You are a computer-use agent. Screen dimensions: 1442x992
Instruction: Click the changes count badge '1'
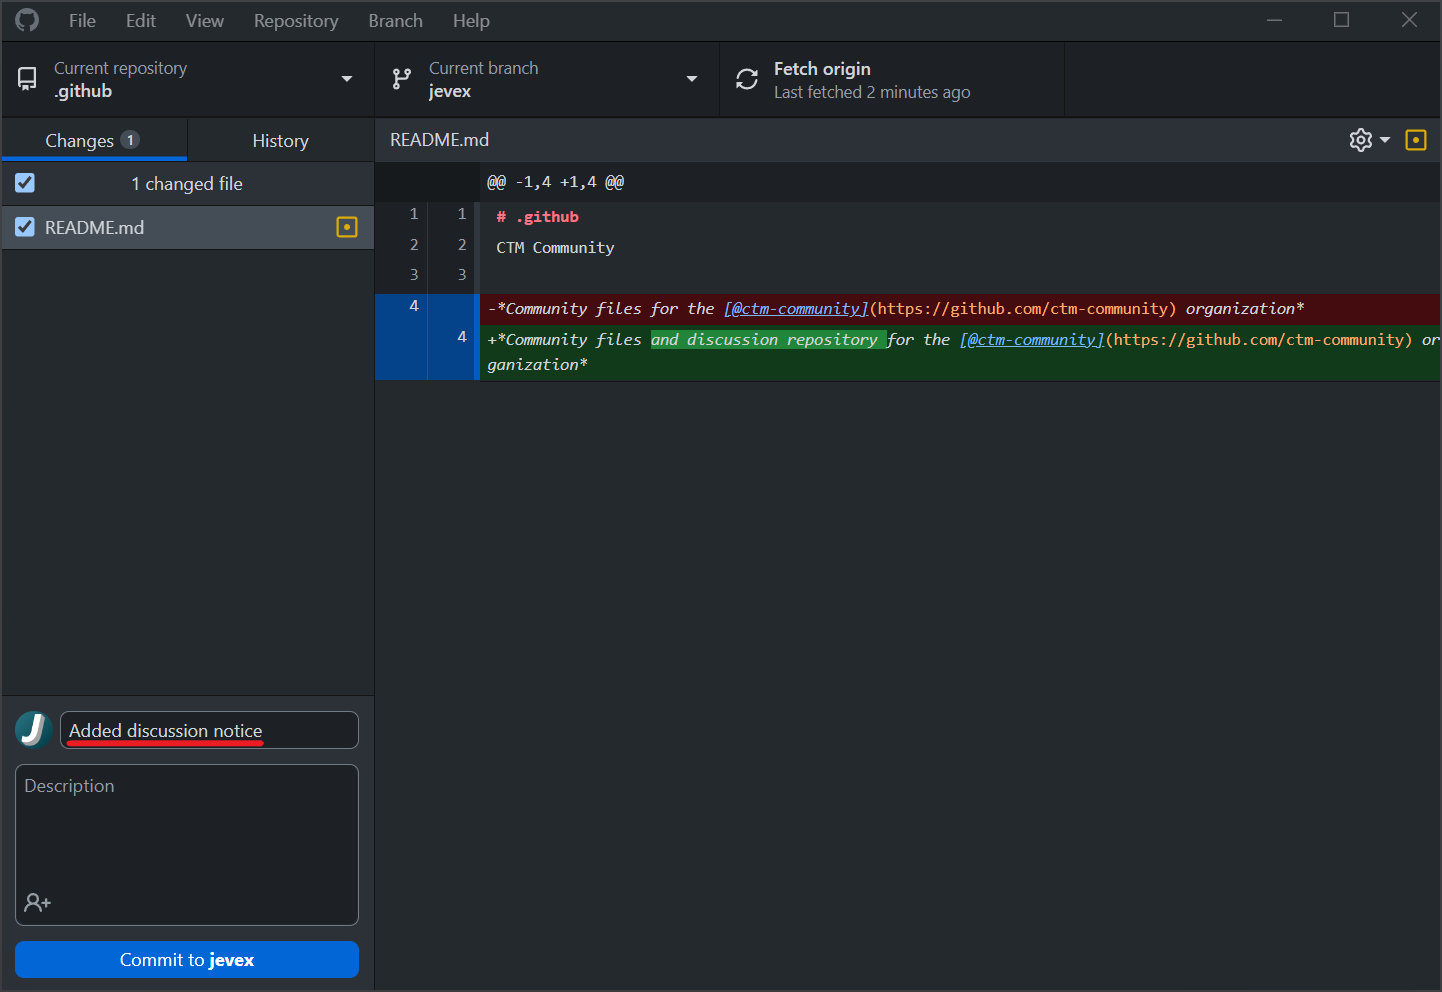pyautogui.click(x=130, y=140)
